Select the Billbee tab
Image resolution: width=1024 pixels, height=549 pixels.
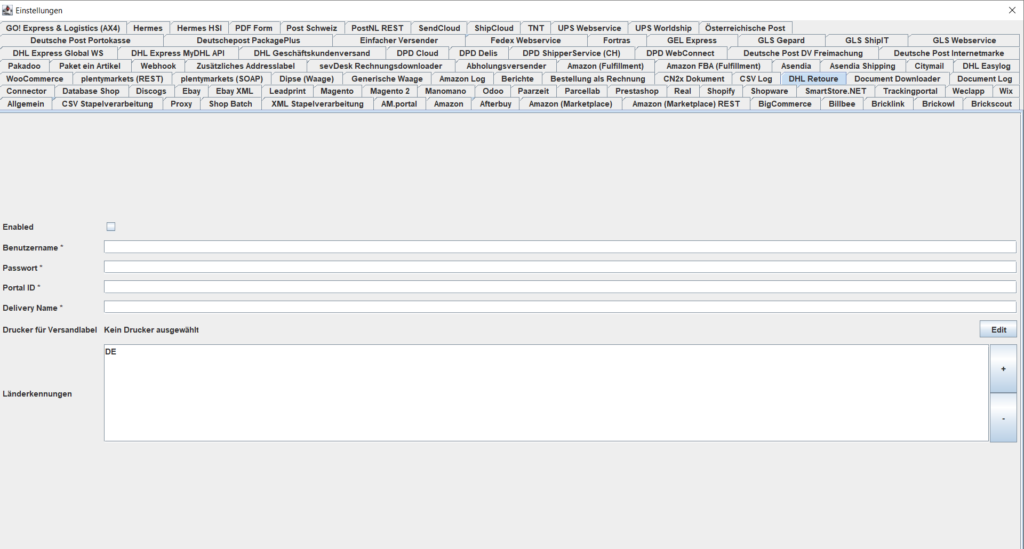(842, 104)
